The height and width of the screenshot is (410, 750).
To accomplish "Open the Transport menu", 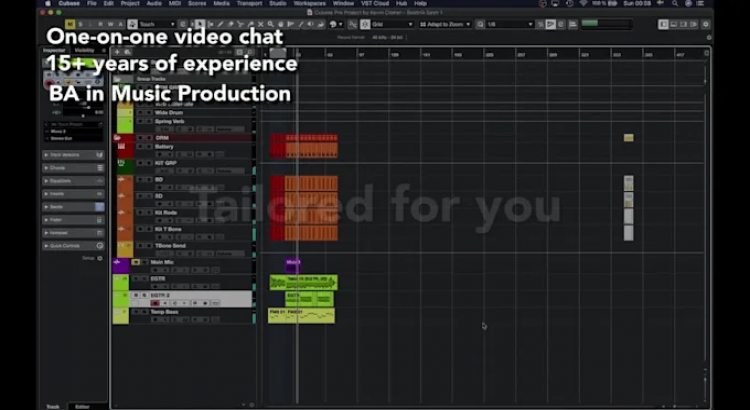I will (x=249, y=4).
